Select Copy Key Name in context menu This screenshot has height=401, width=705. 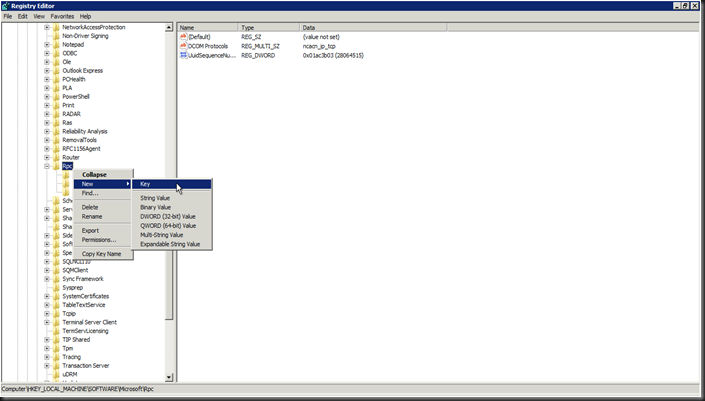pos(103,254)
